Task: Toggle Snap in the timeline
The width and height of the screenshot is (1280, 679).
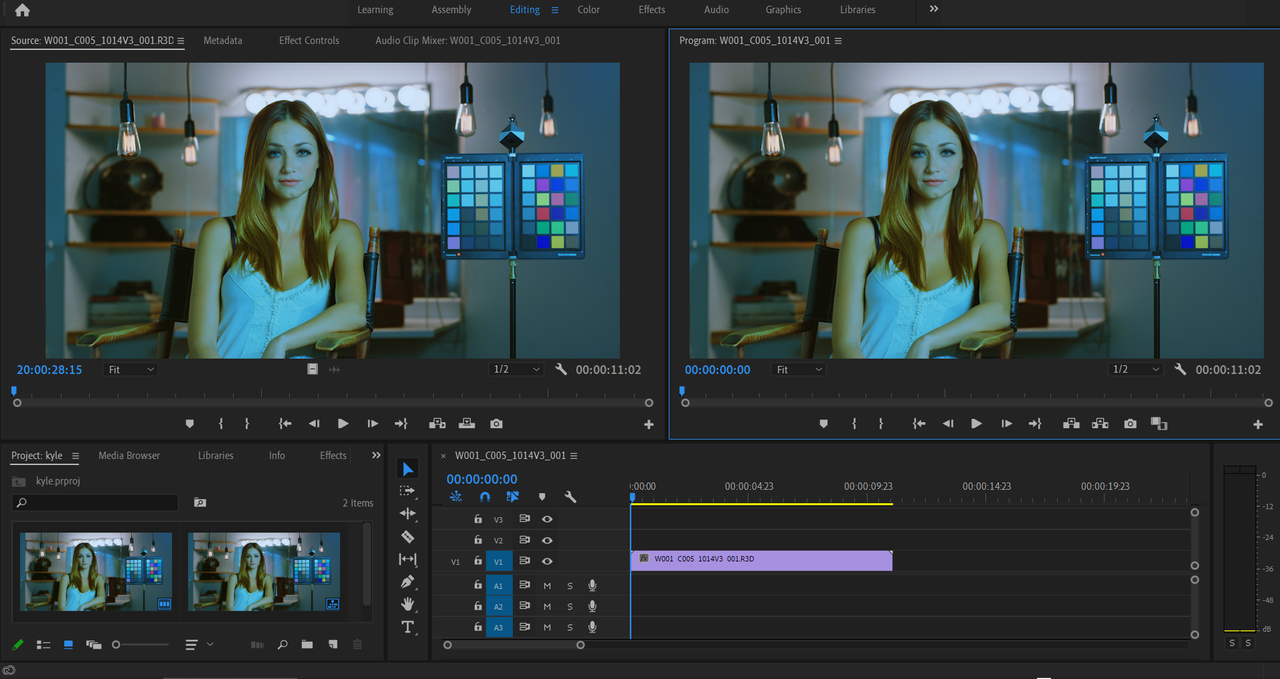Action: pyautogui.click(x=485, y=496)
